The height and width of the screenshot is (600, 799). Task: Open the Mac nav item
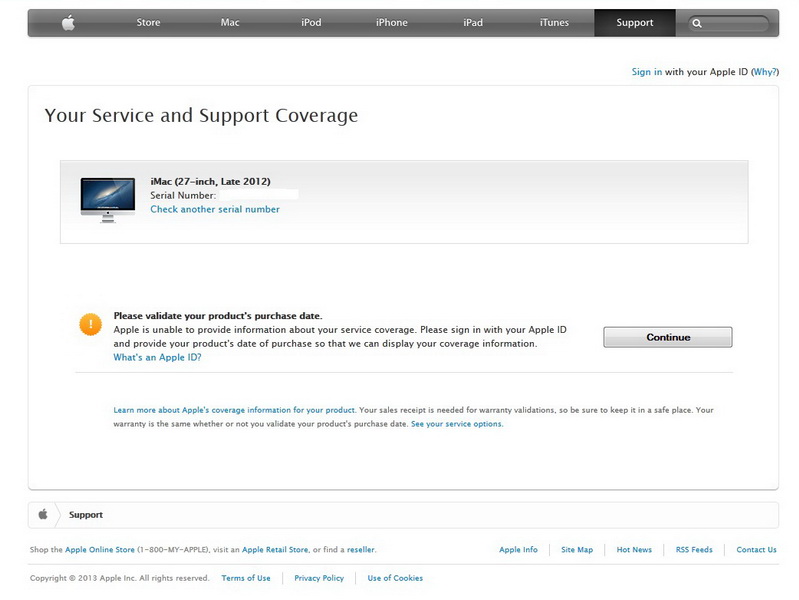pos(230,22)
